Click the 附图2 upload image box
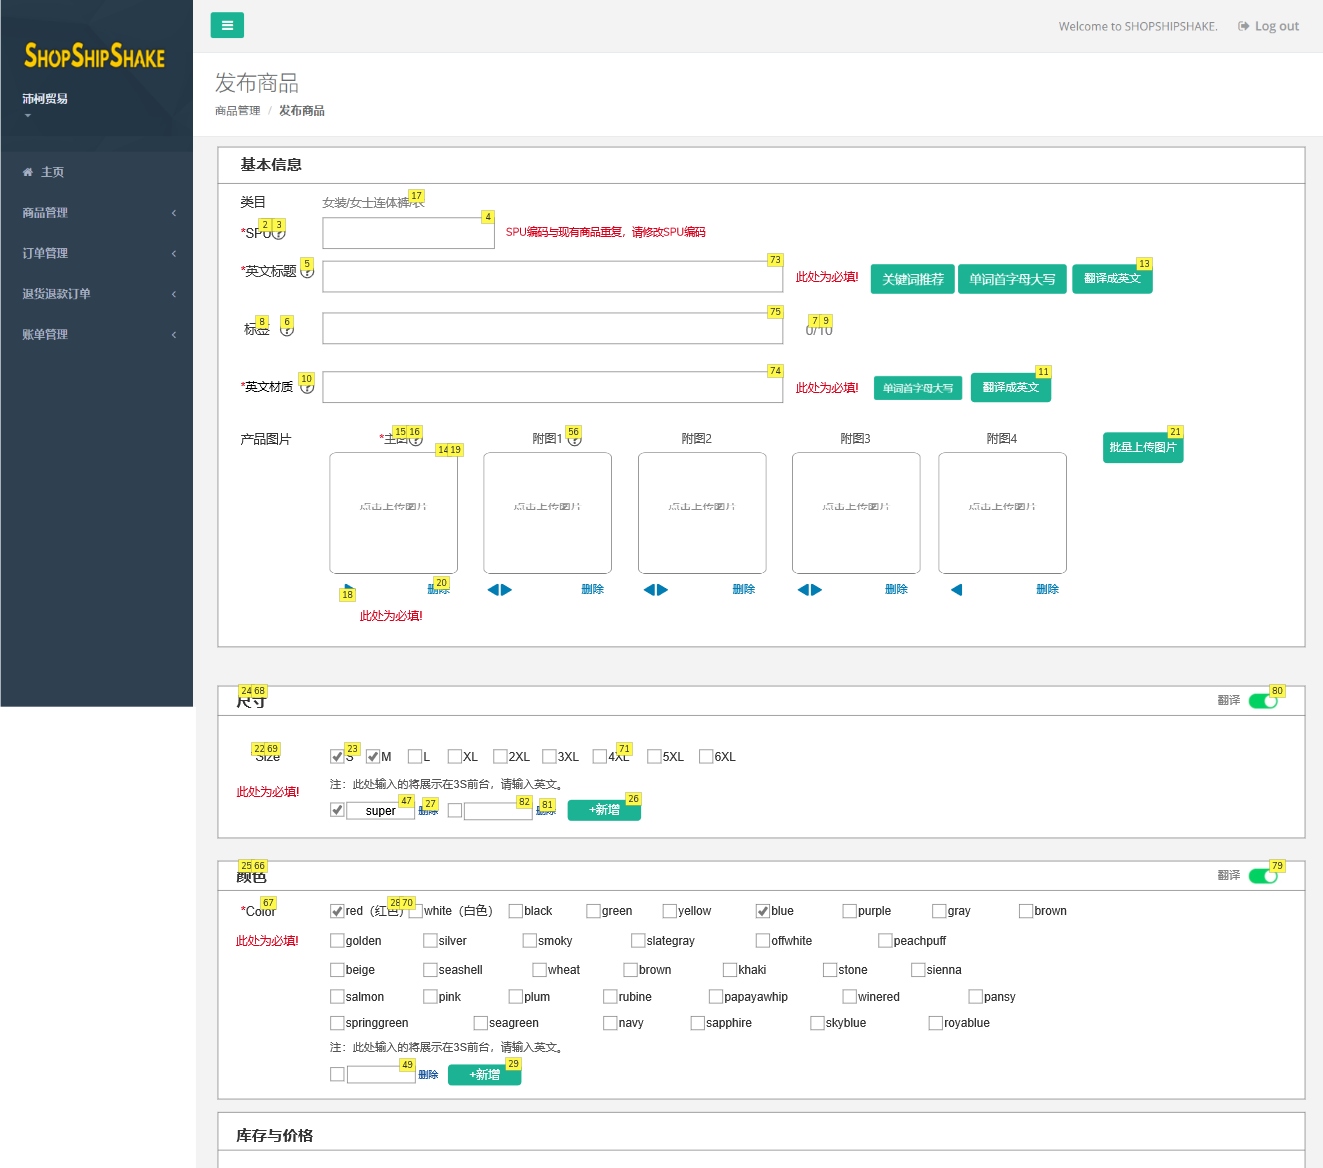The image size is (1323, 1168). pyautogui.click(x=703, y=513)
